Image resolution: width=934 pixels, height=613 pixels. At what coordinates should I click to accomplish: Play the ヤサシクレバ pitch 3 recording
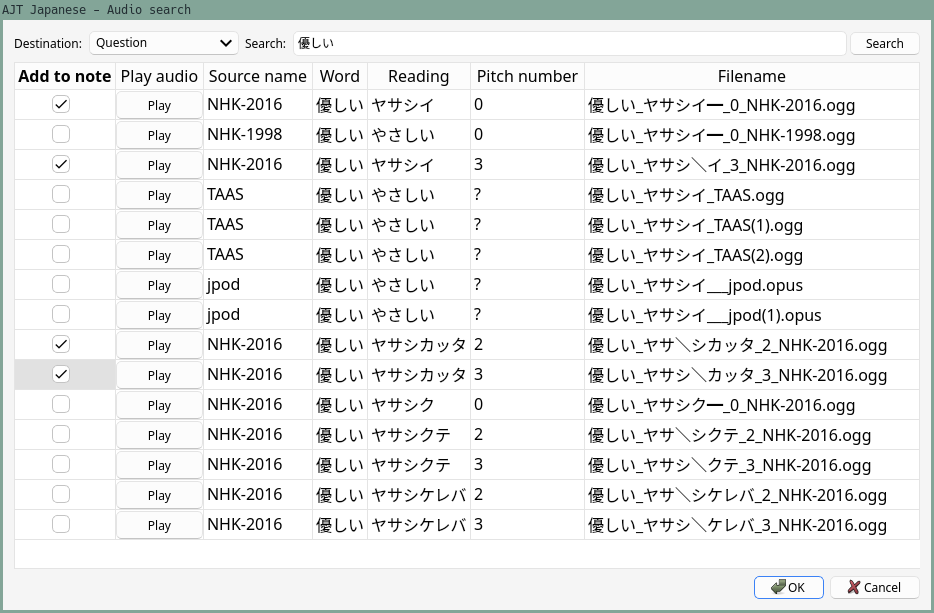coord(158,524)
